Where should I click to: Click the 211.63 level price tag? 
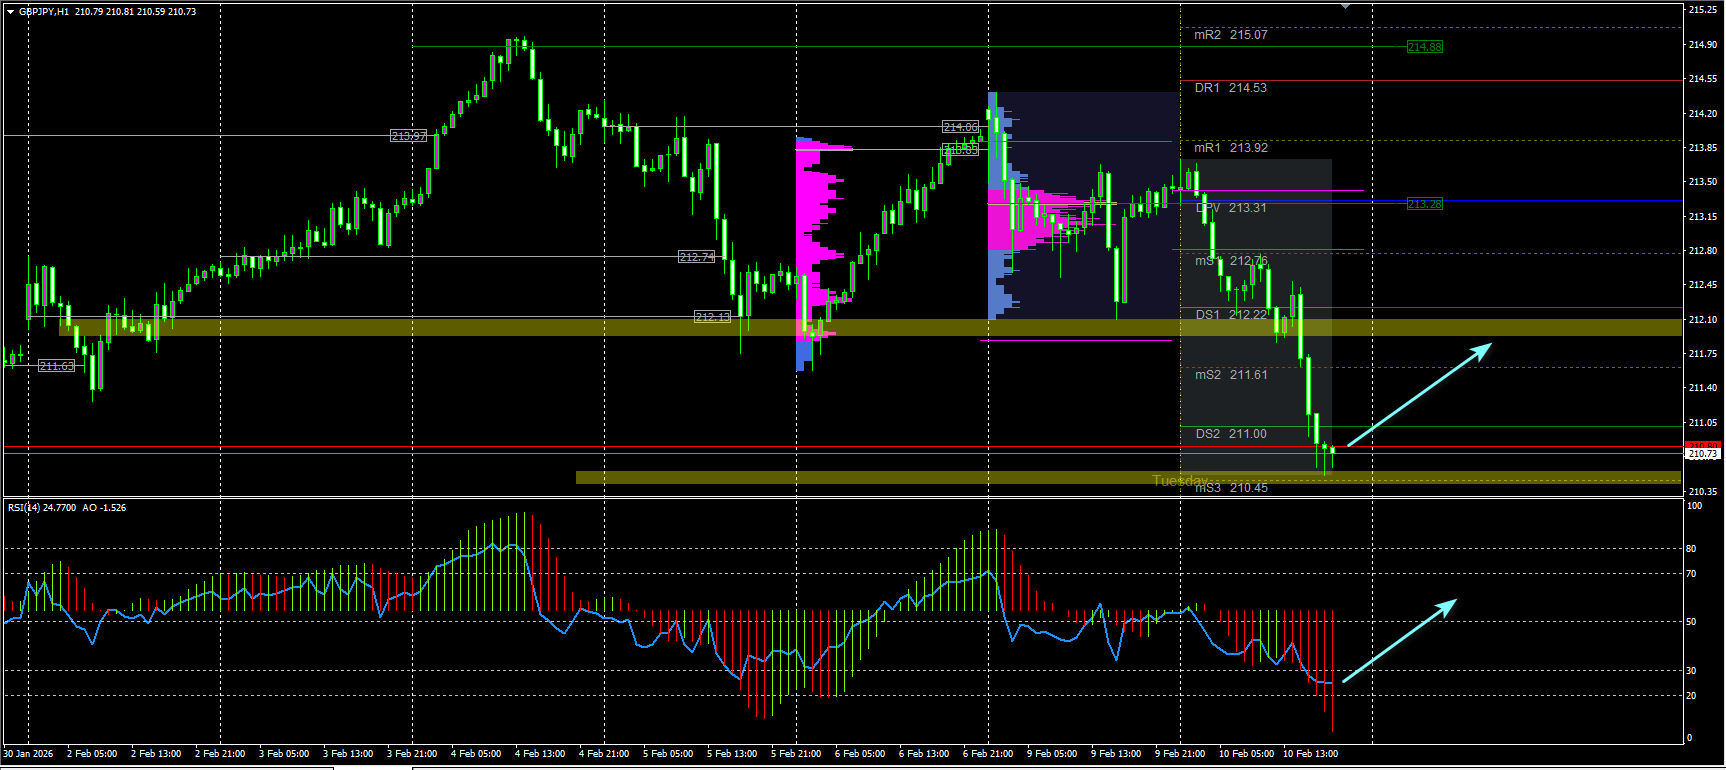(57, 366)
